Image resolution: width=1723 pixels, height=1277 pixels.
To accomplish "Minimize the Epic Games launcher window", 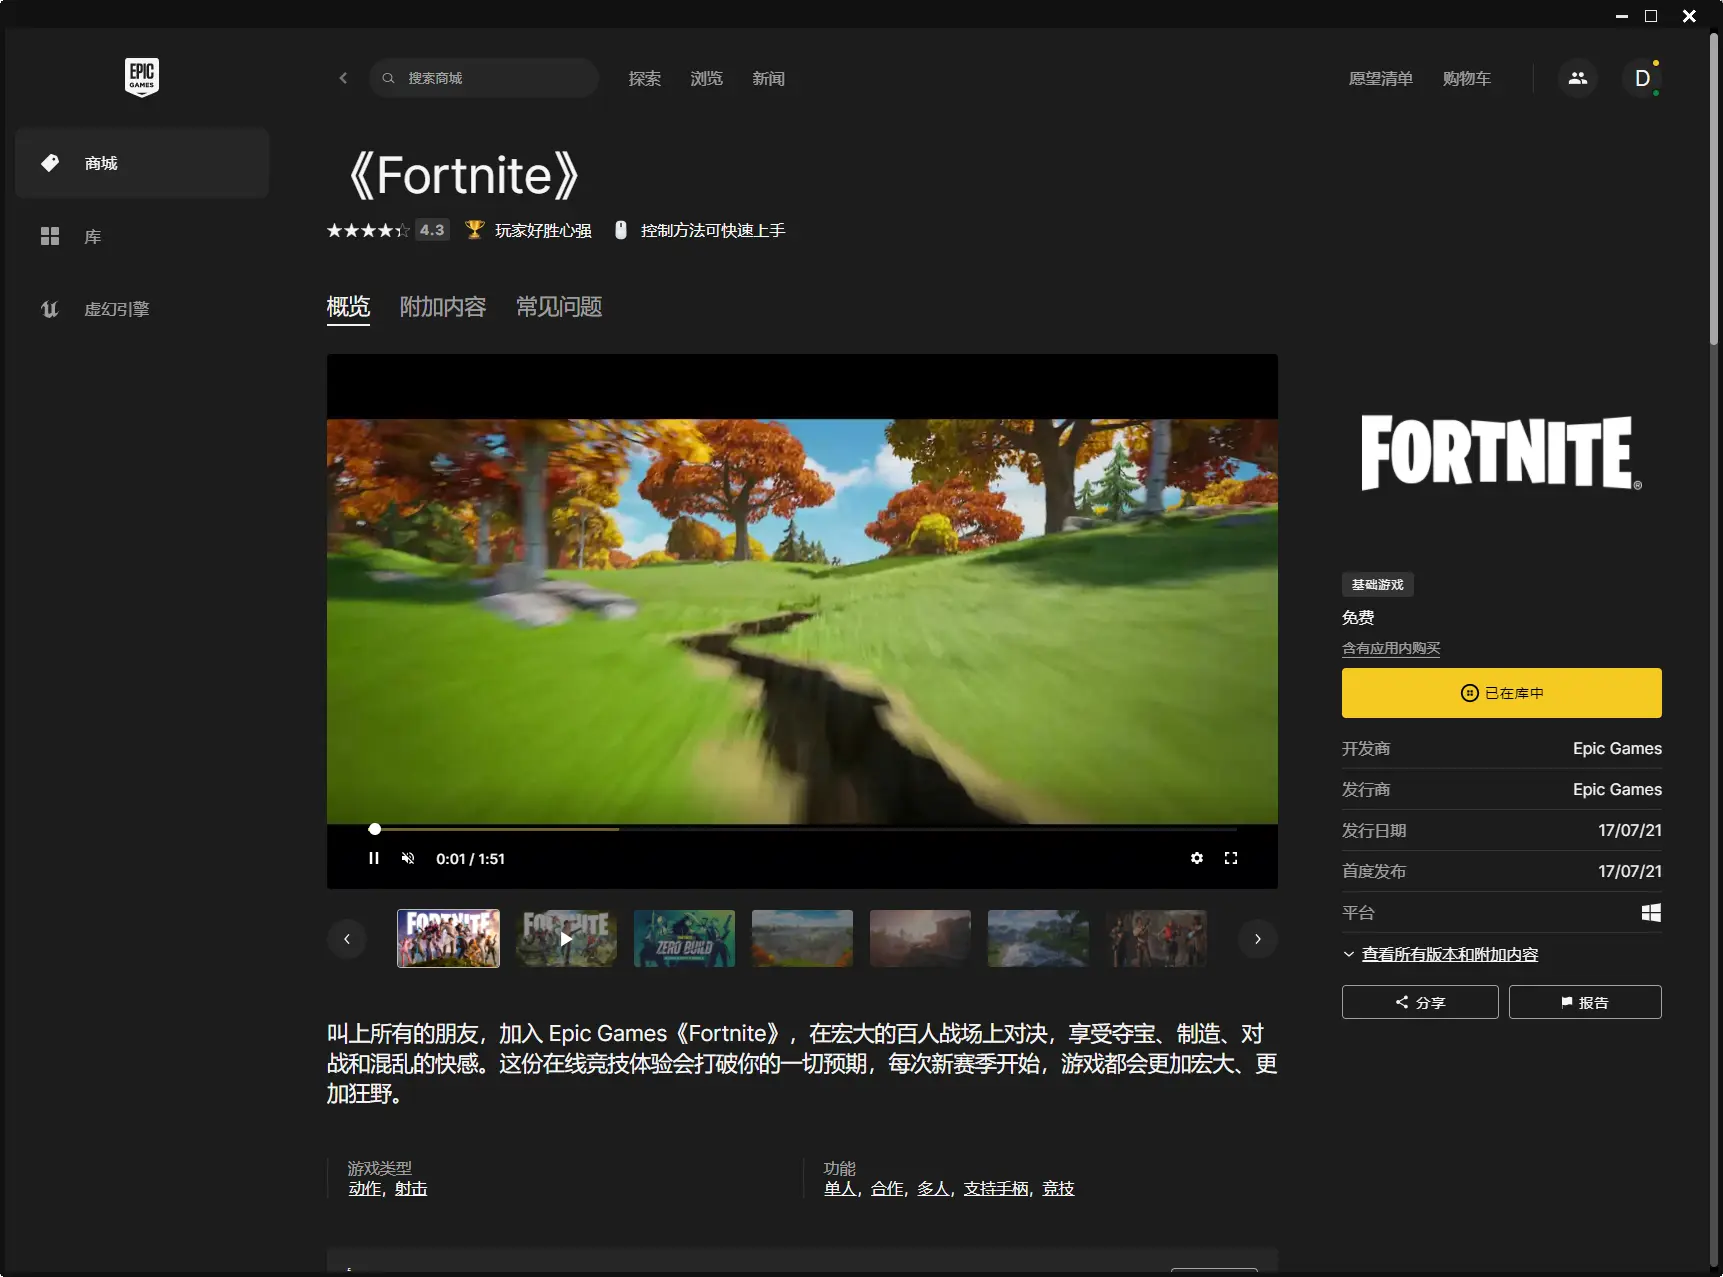I will click(x=1622, y=16).
